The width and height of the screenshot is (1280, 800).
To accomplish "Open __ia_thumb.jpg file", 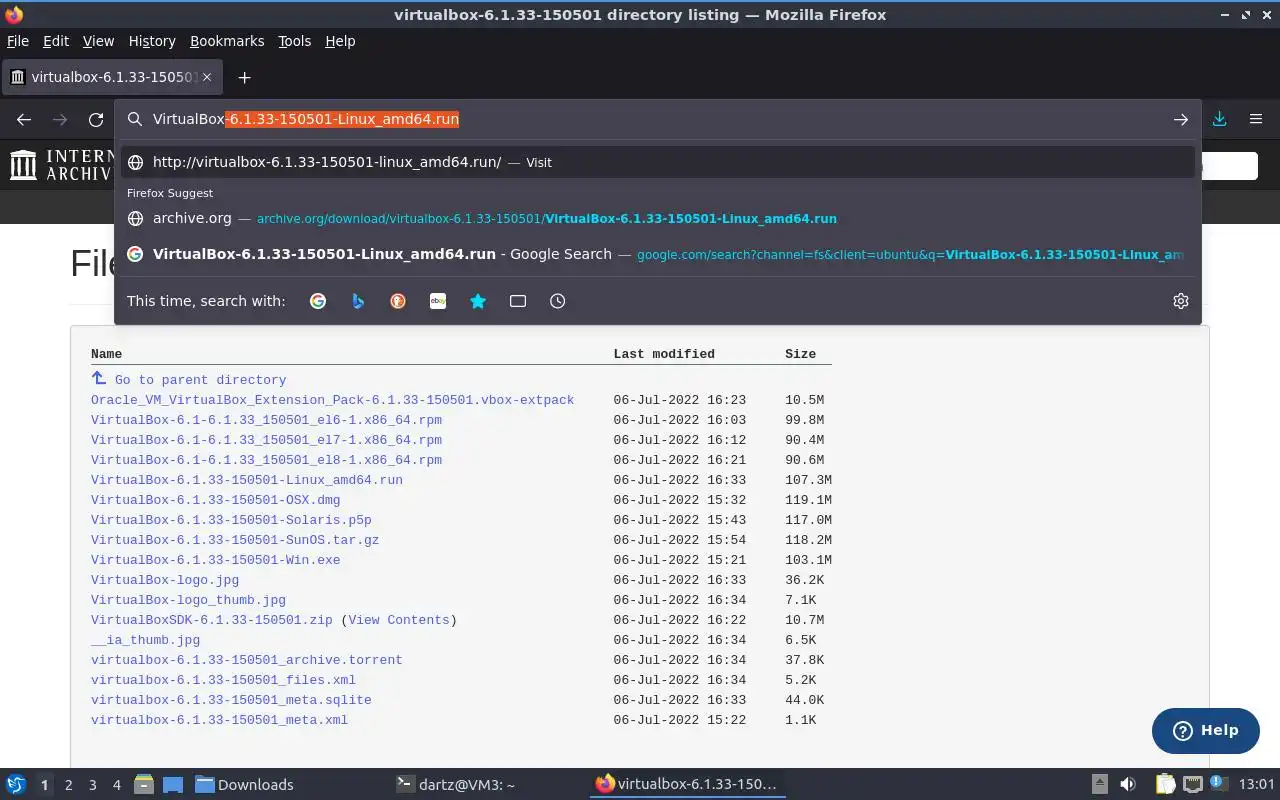I will (145, 640).
